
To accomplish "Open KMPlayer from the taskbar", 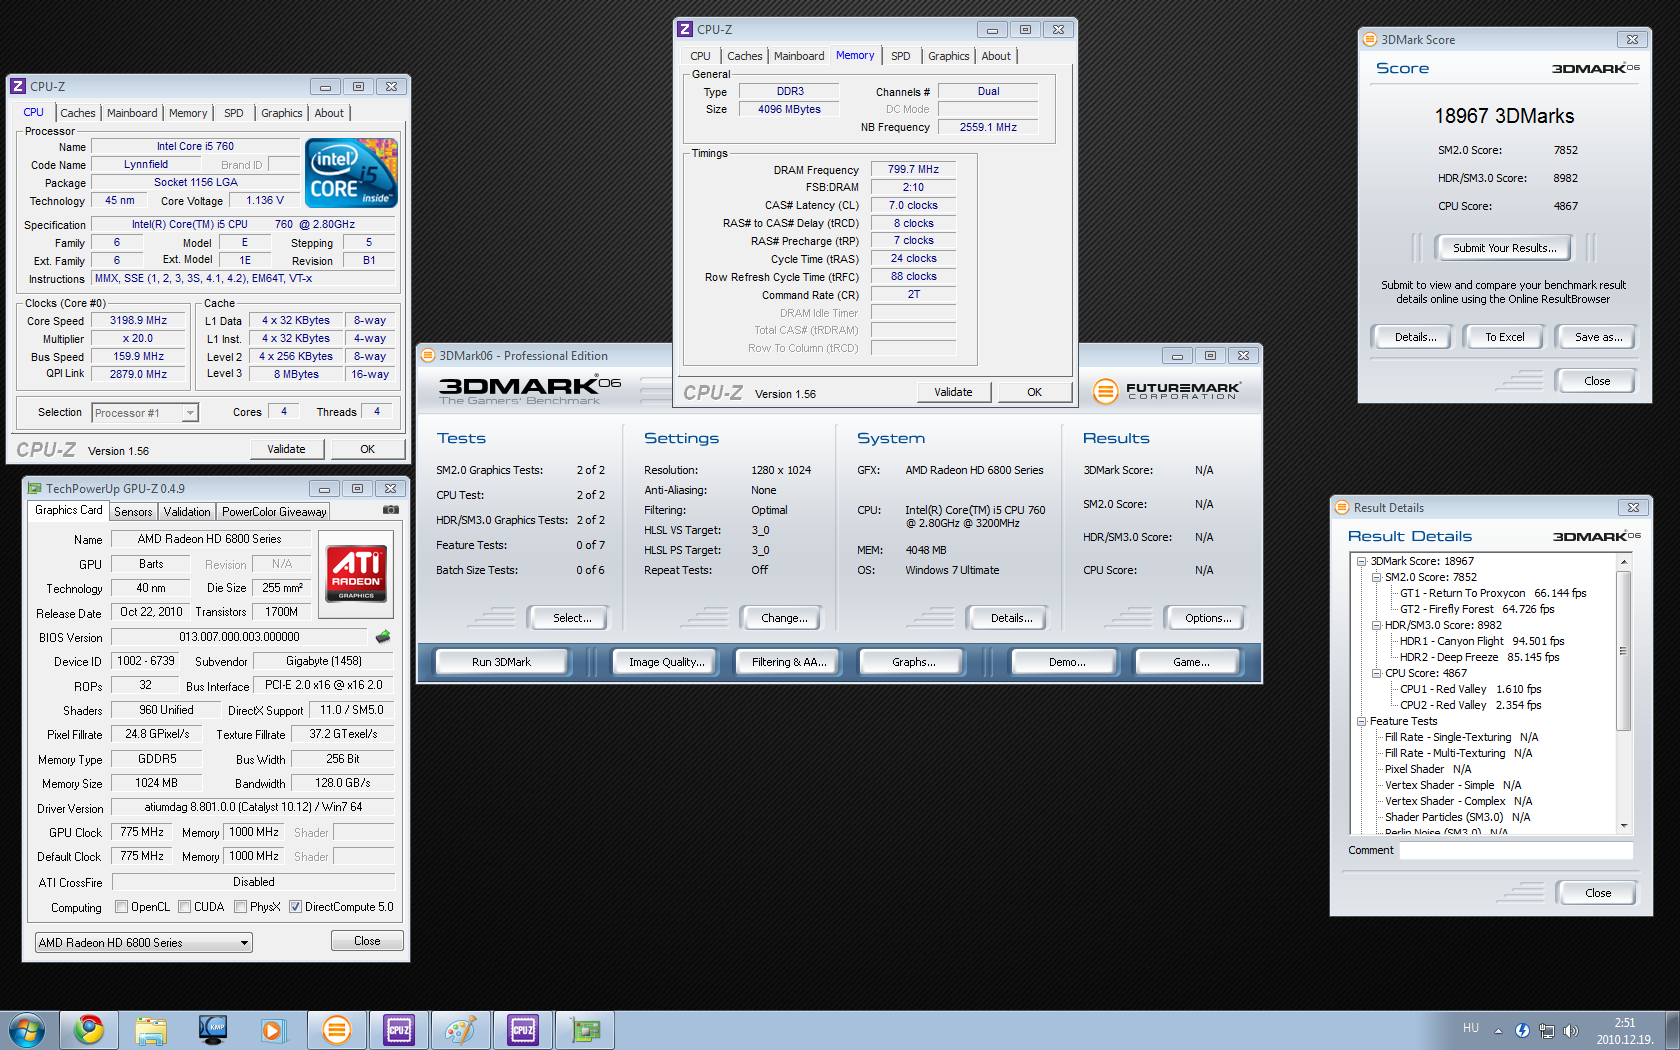I will (x=213, y=1029).
